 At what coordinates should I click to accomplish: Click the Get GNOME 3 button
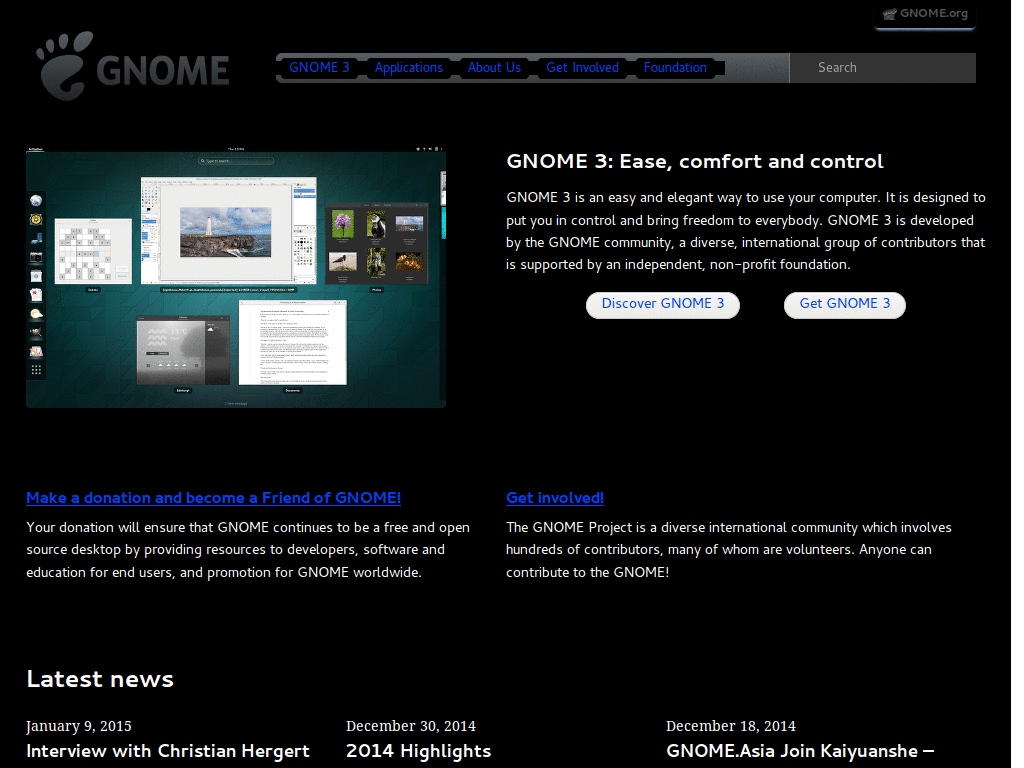click(844, 305)
